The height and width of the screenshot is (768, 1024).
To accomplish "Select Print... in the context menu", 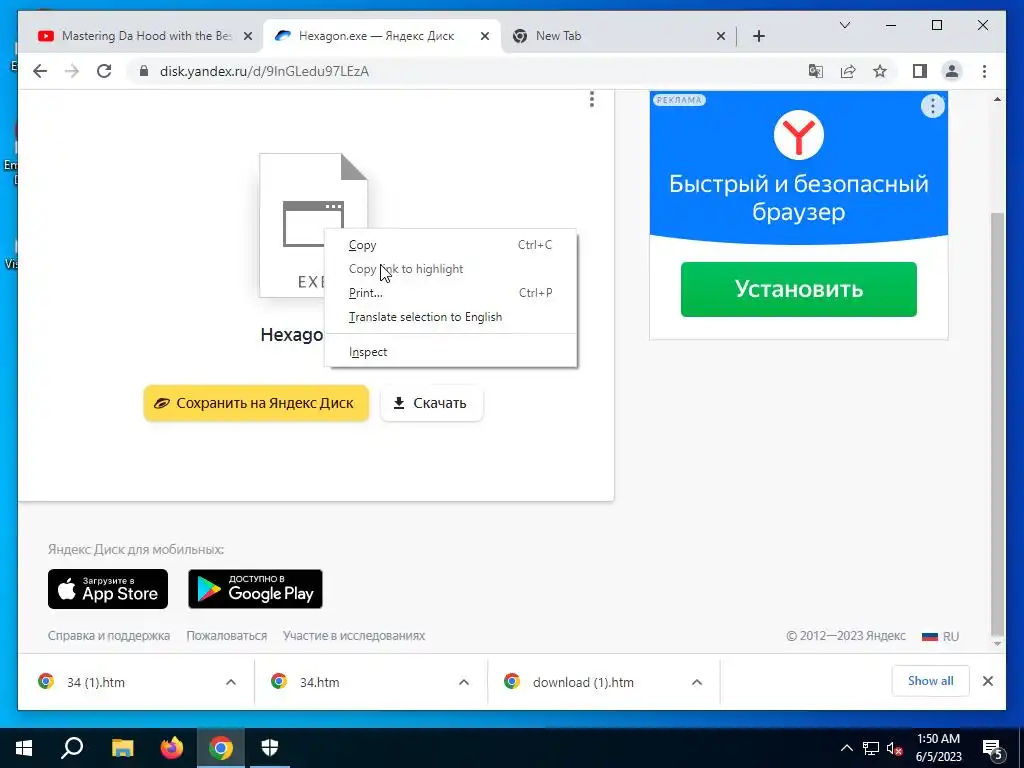I will click(x=450, y=293).
